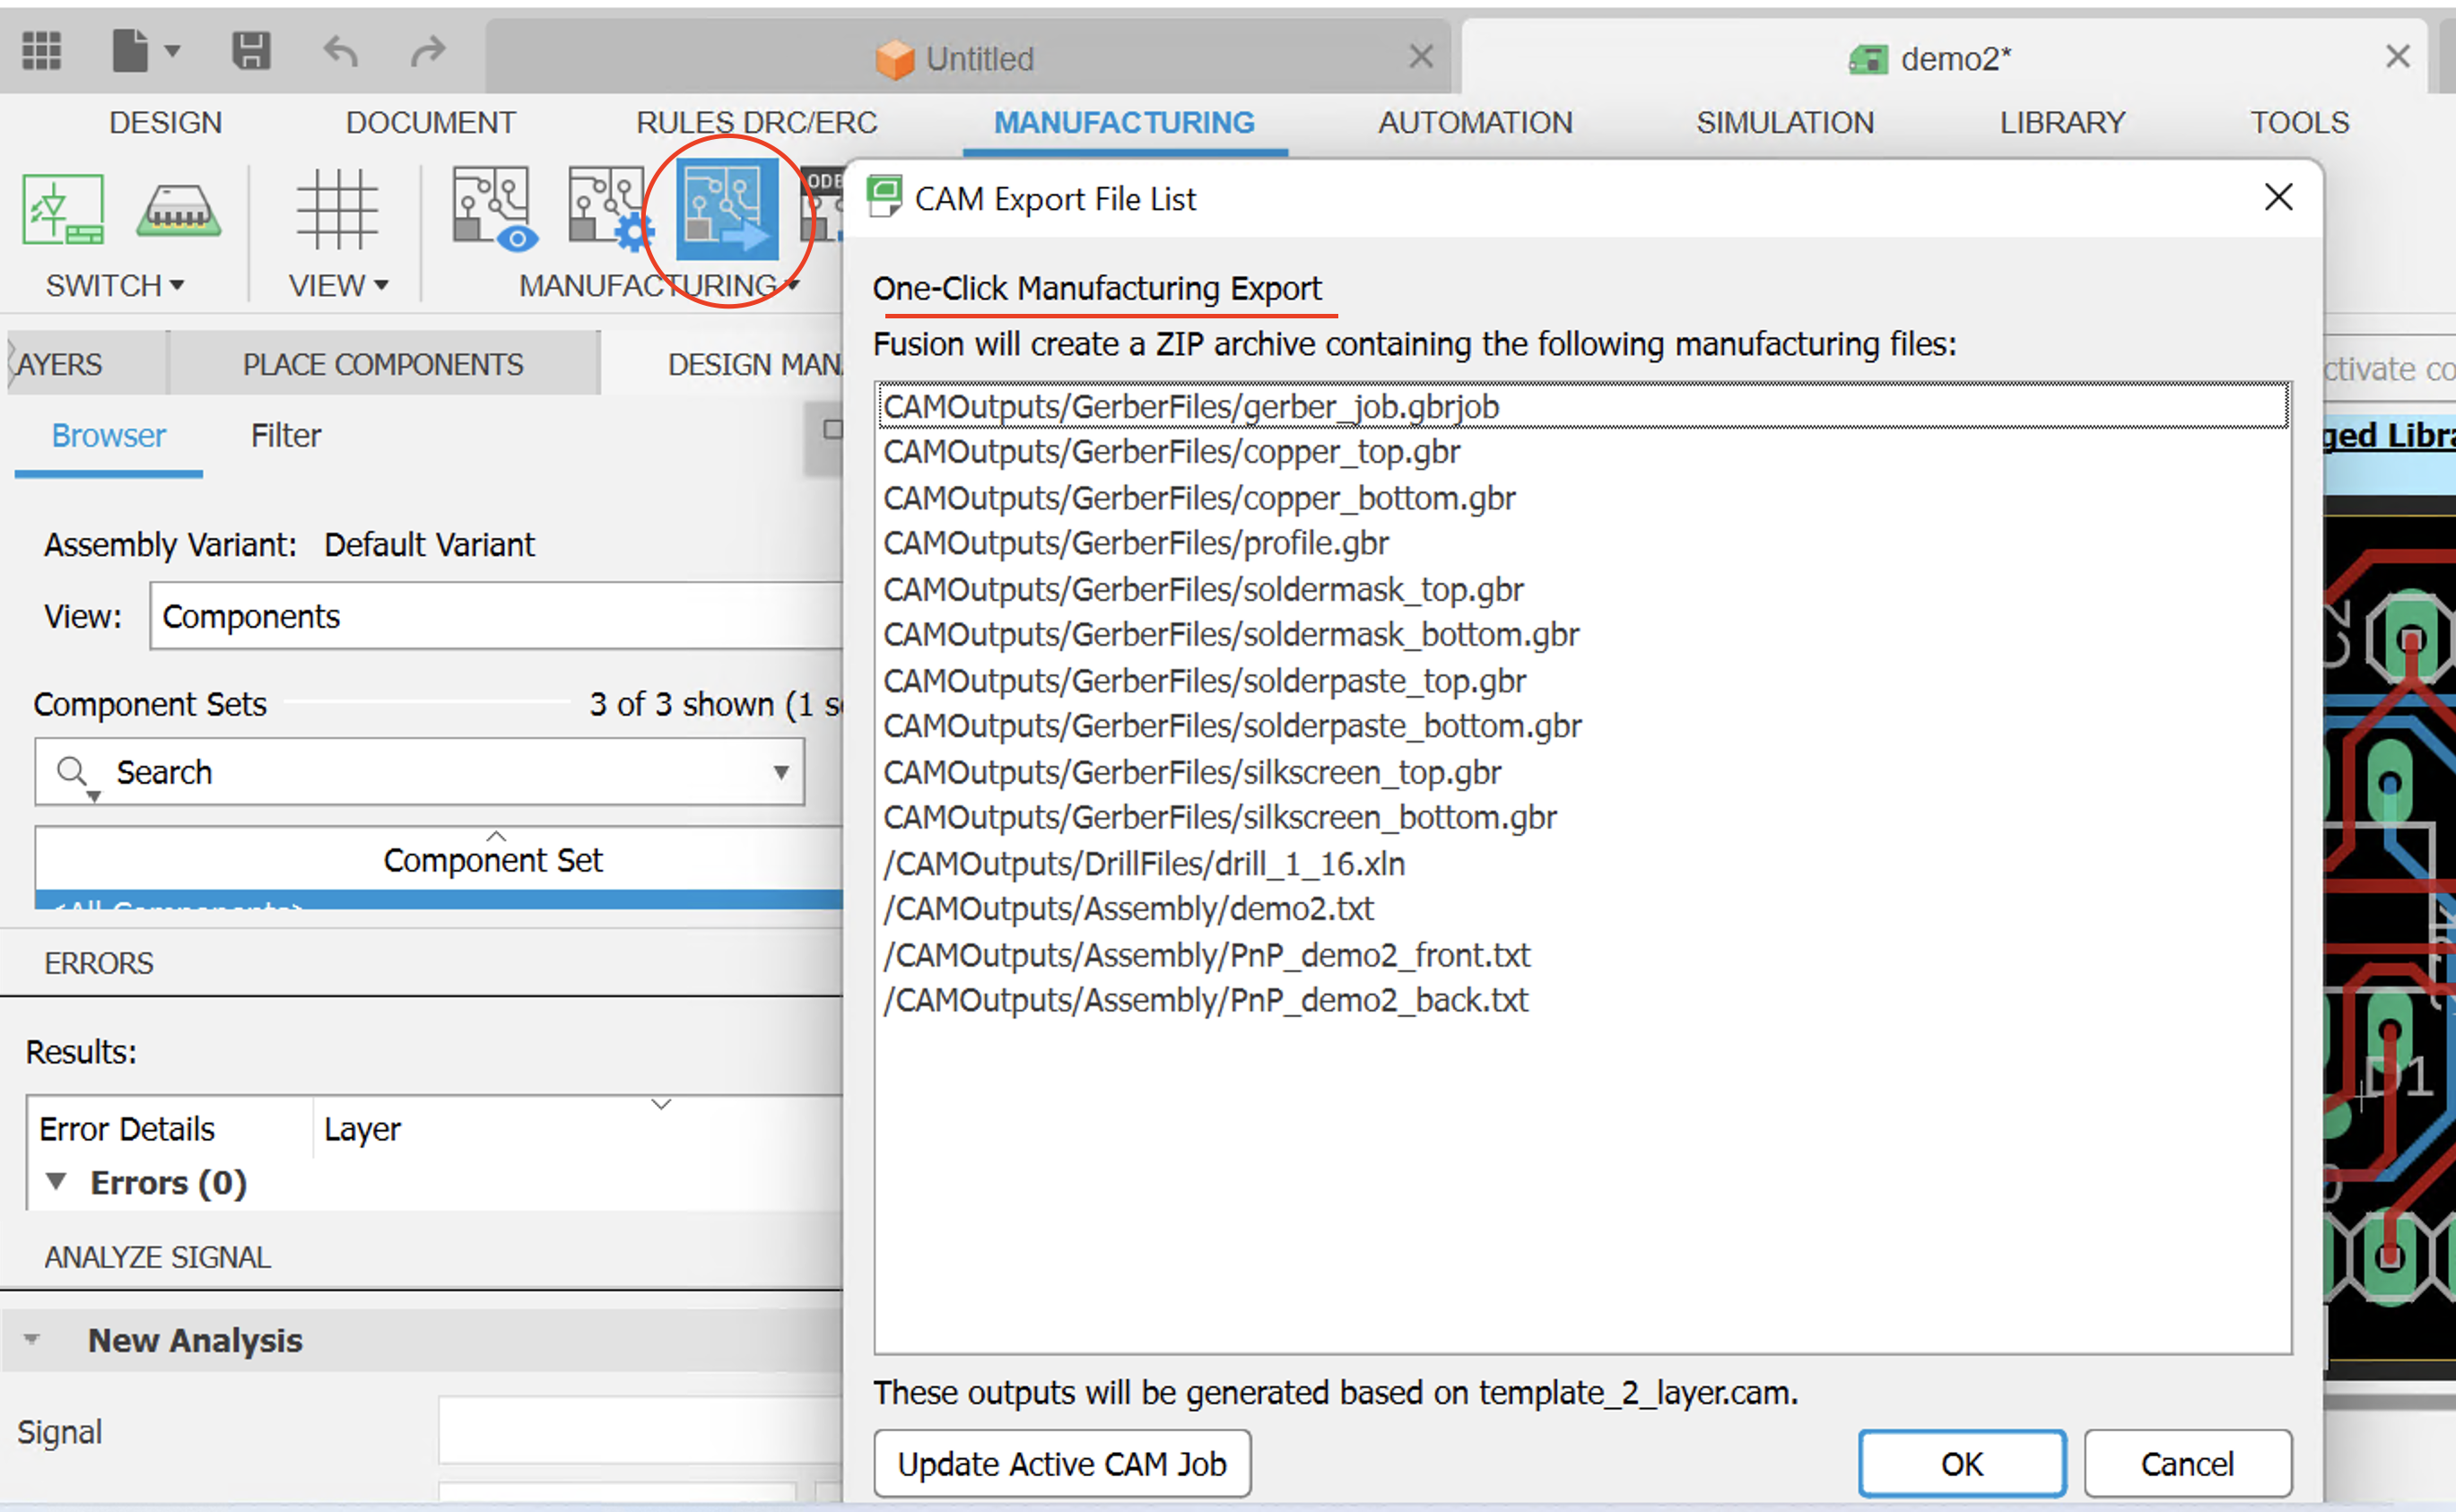The height and width of the screenshot is (1512, 2456).
Task: Close the CAM Export File List dialog
Action: point(2278,197)
